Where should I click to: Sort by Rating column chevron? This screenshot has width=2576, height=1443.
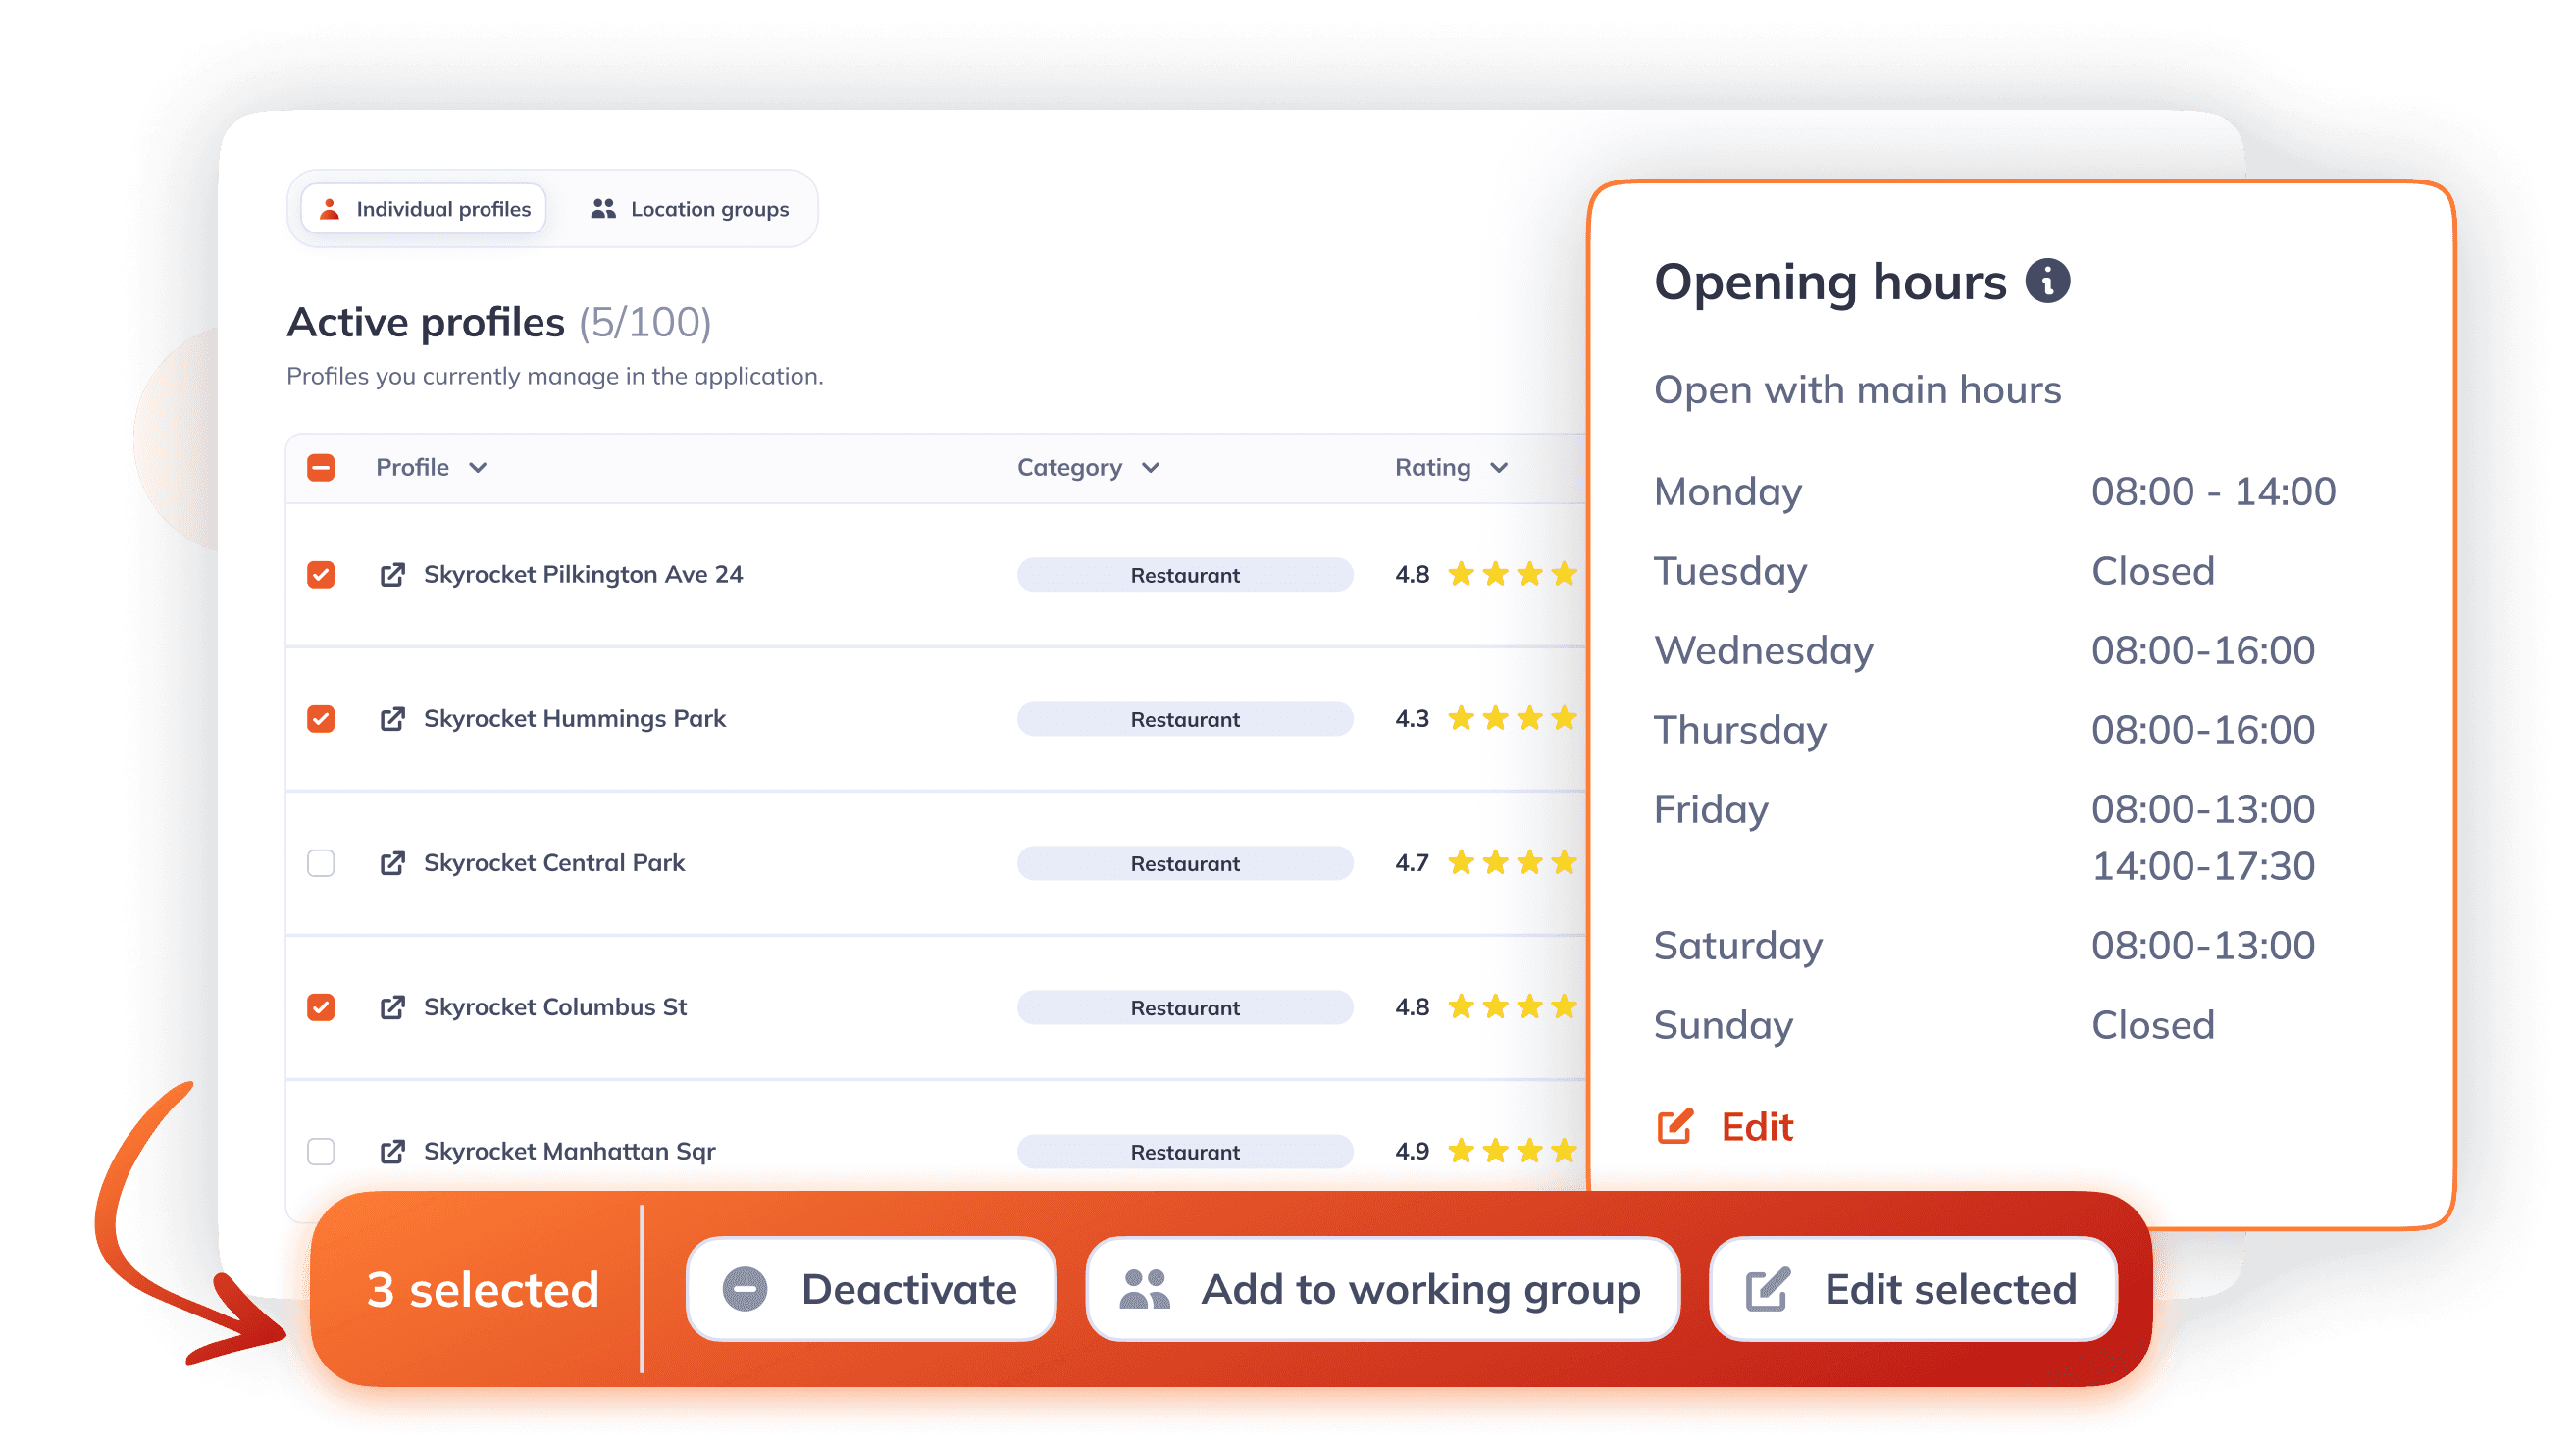(x=1499, y=468)
